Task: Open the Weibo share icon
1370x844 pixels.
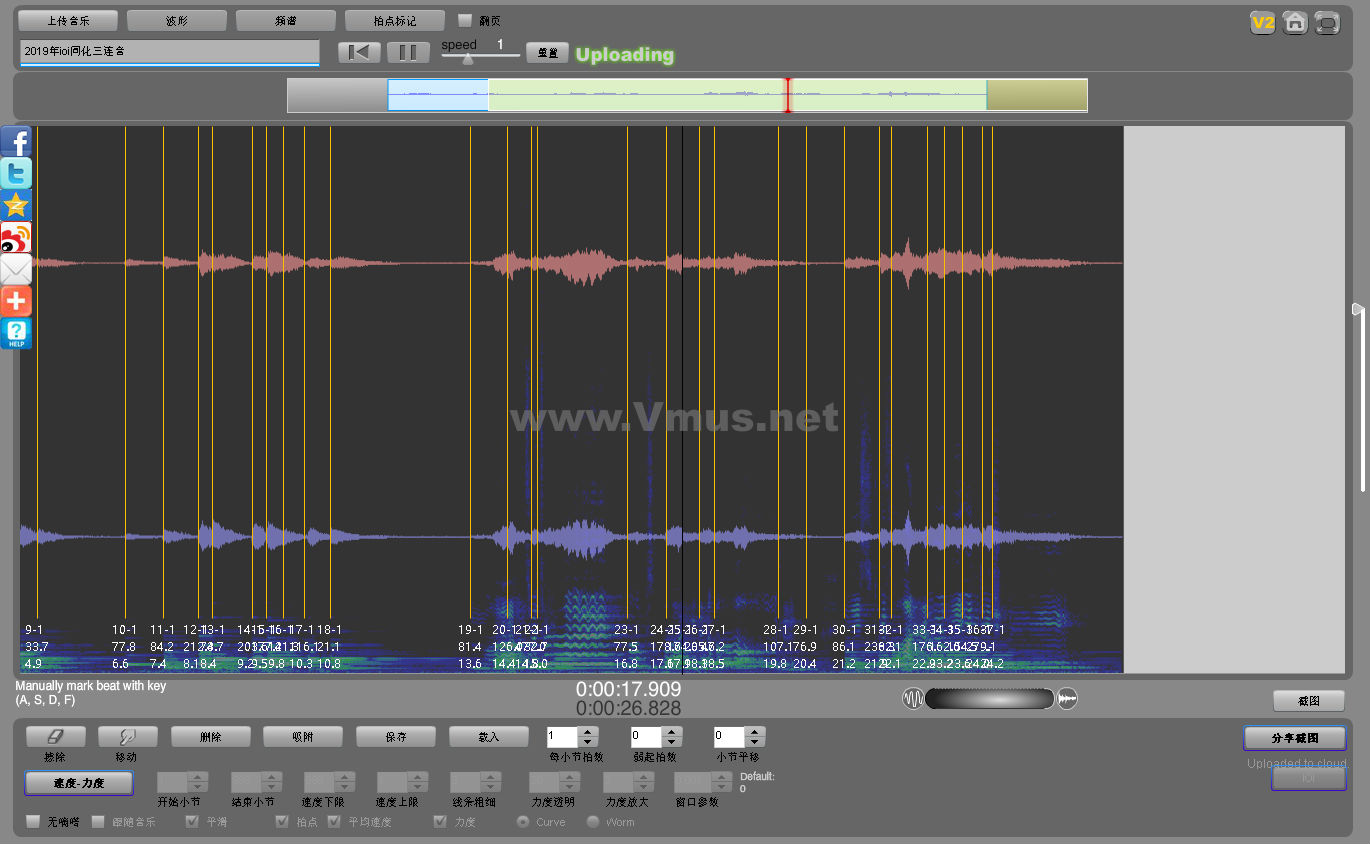Action: point(16,238)
